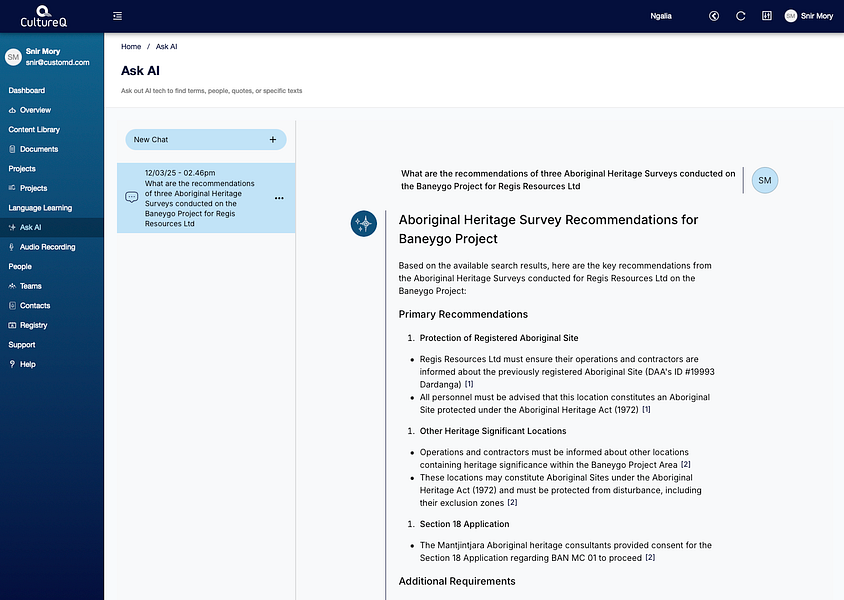Collapse the sidebar menu icon
Screen dimensions: 844x600
click(117, 16)
